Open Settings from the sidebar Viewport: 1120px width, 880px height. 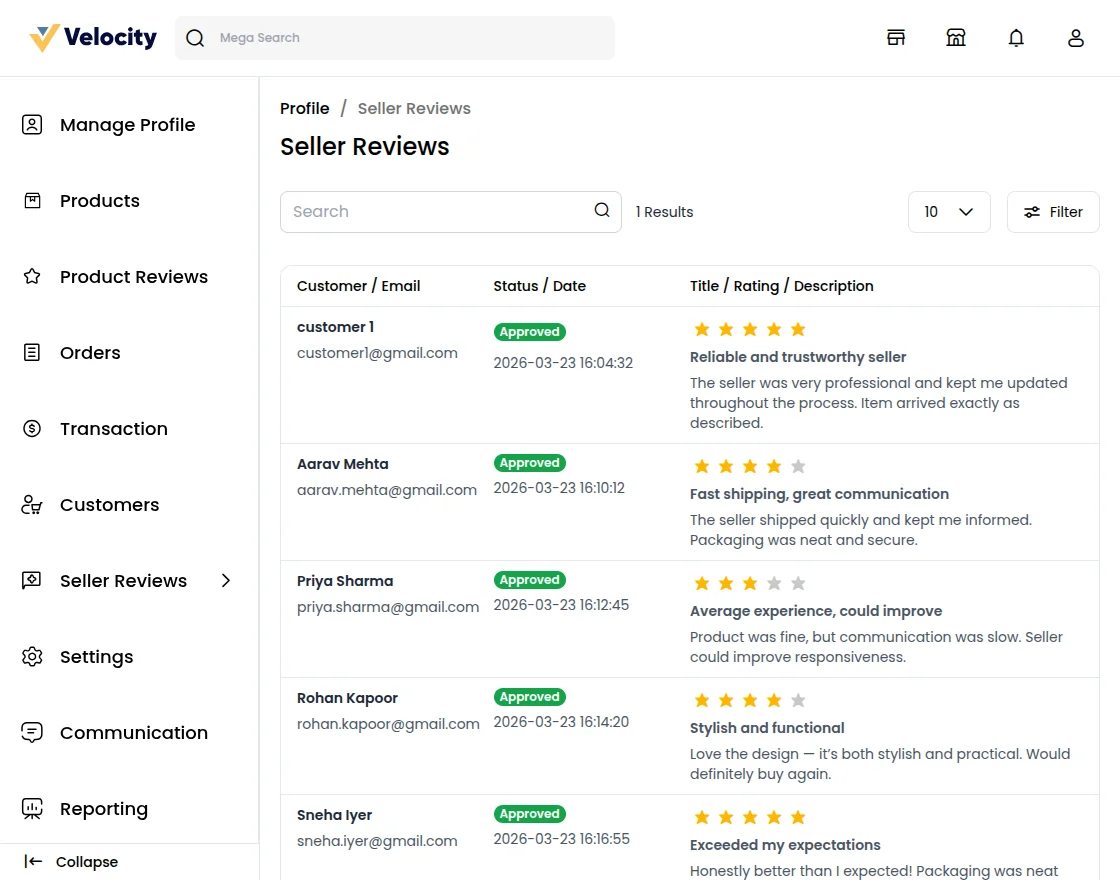(31, 656)
